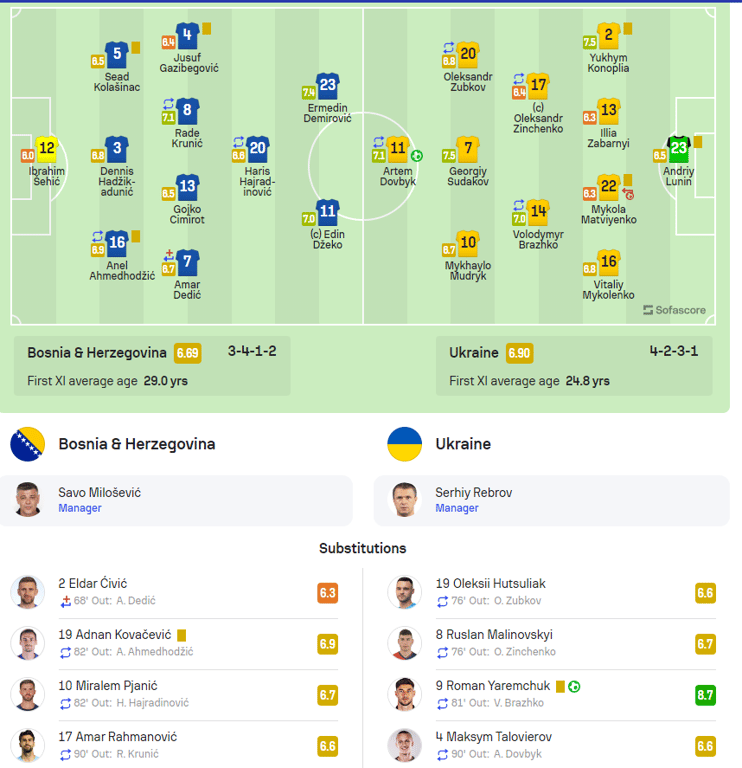Click Ruslan Malinovskyi's substitute avatar
The height and width of the screenshot is (768, 742).
[404, 643]
